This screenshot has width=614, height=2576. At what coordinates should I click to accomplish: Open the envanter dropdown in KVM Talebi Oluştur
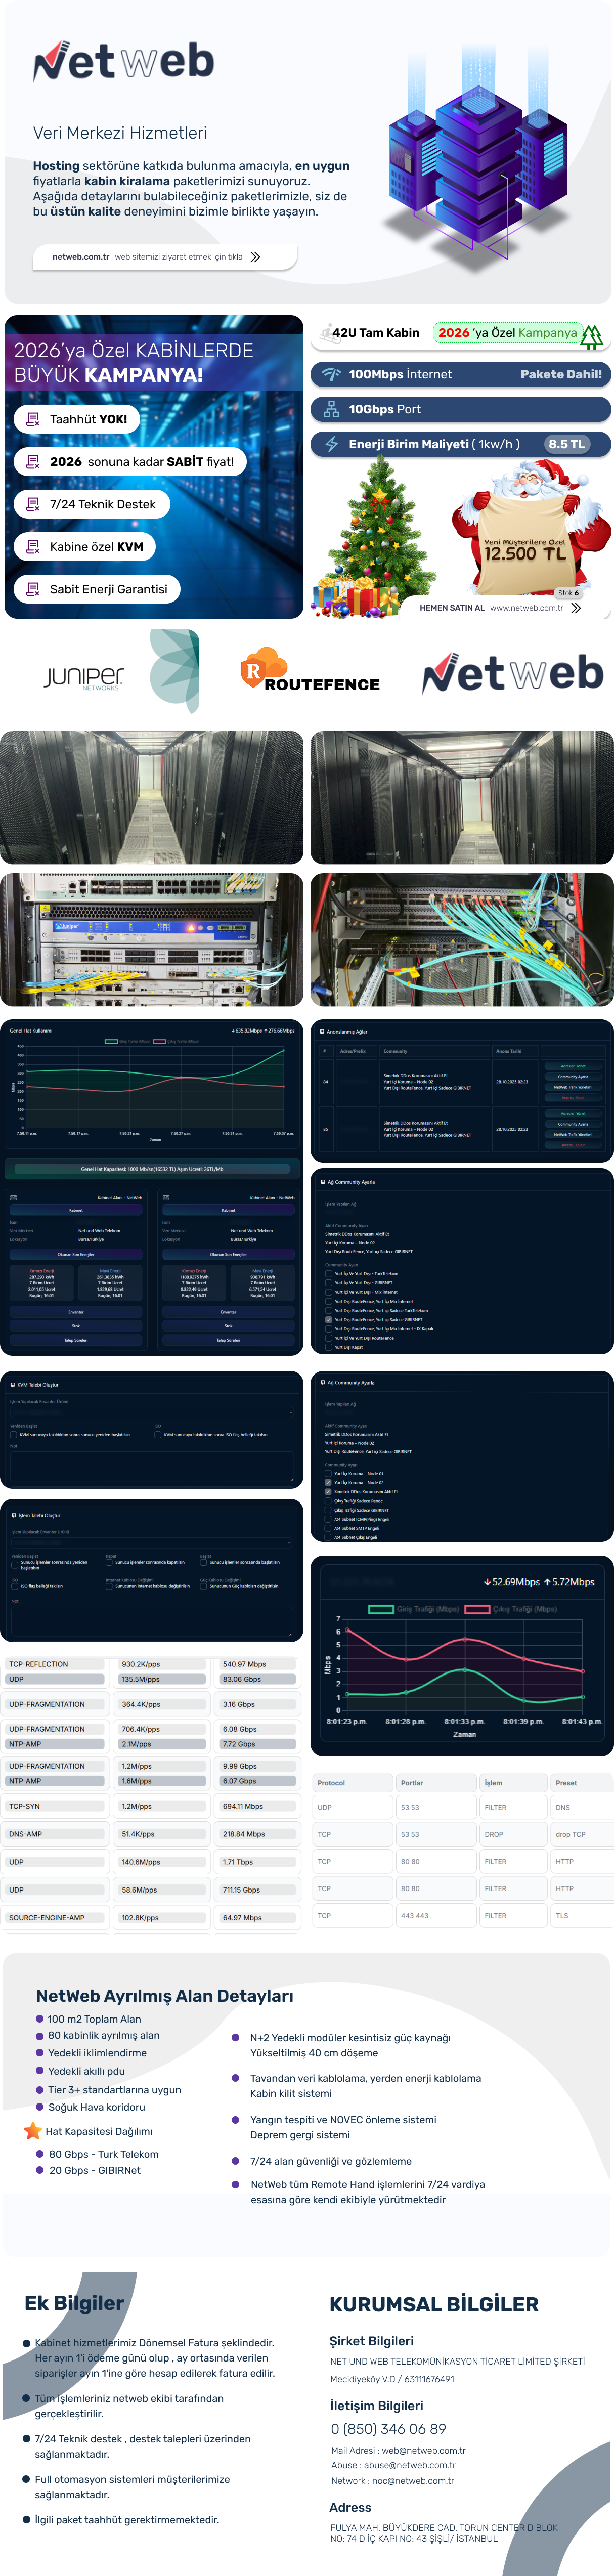[x=152, y=1412]
